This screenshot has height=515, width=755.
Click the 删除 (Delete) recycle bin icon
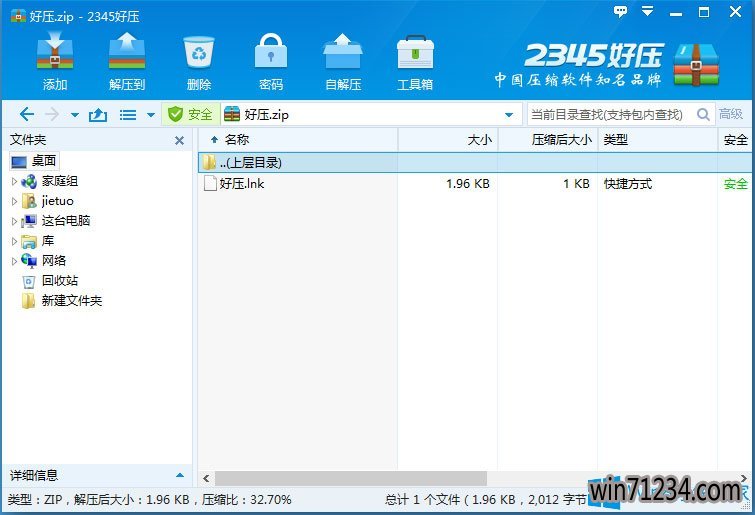coord(199,52)
